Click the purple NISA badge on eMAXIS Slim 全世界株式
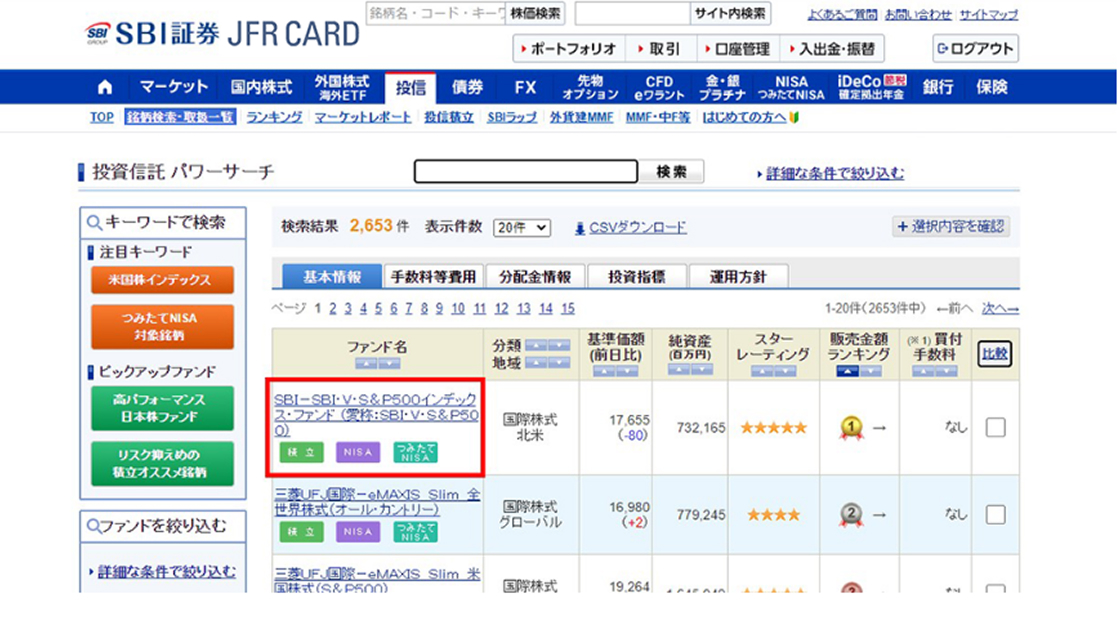Viewport: 1120px width, 634px height. 358,532
